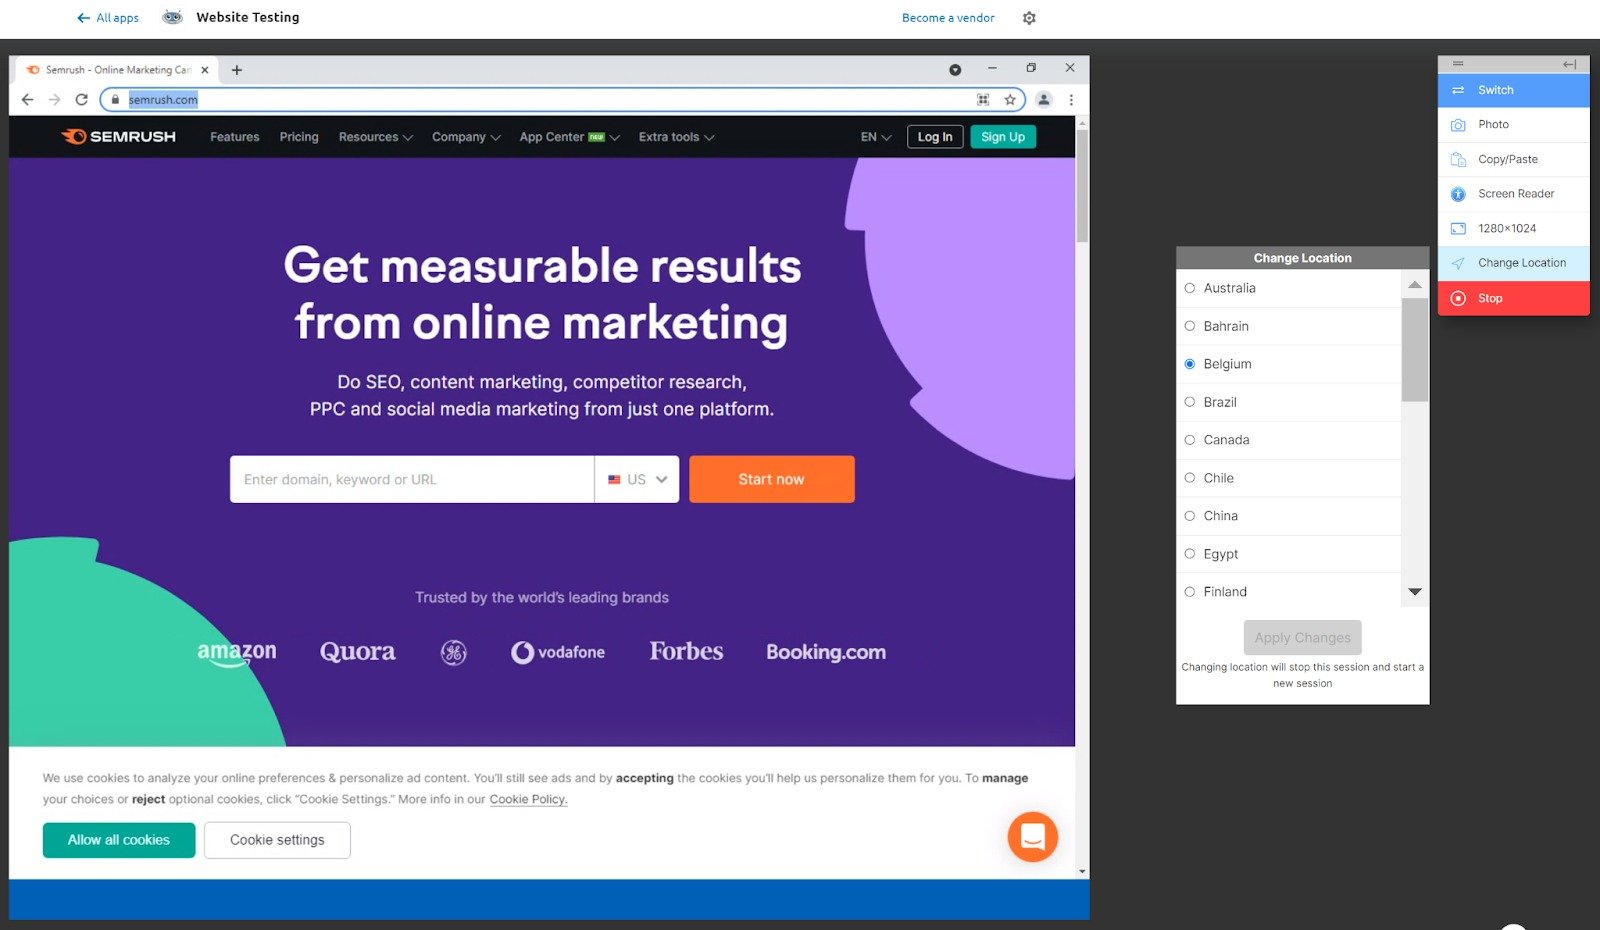The image size is (1600, 930).
Task: Open the Change Location panel
Action: (1521, 262)
